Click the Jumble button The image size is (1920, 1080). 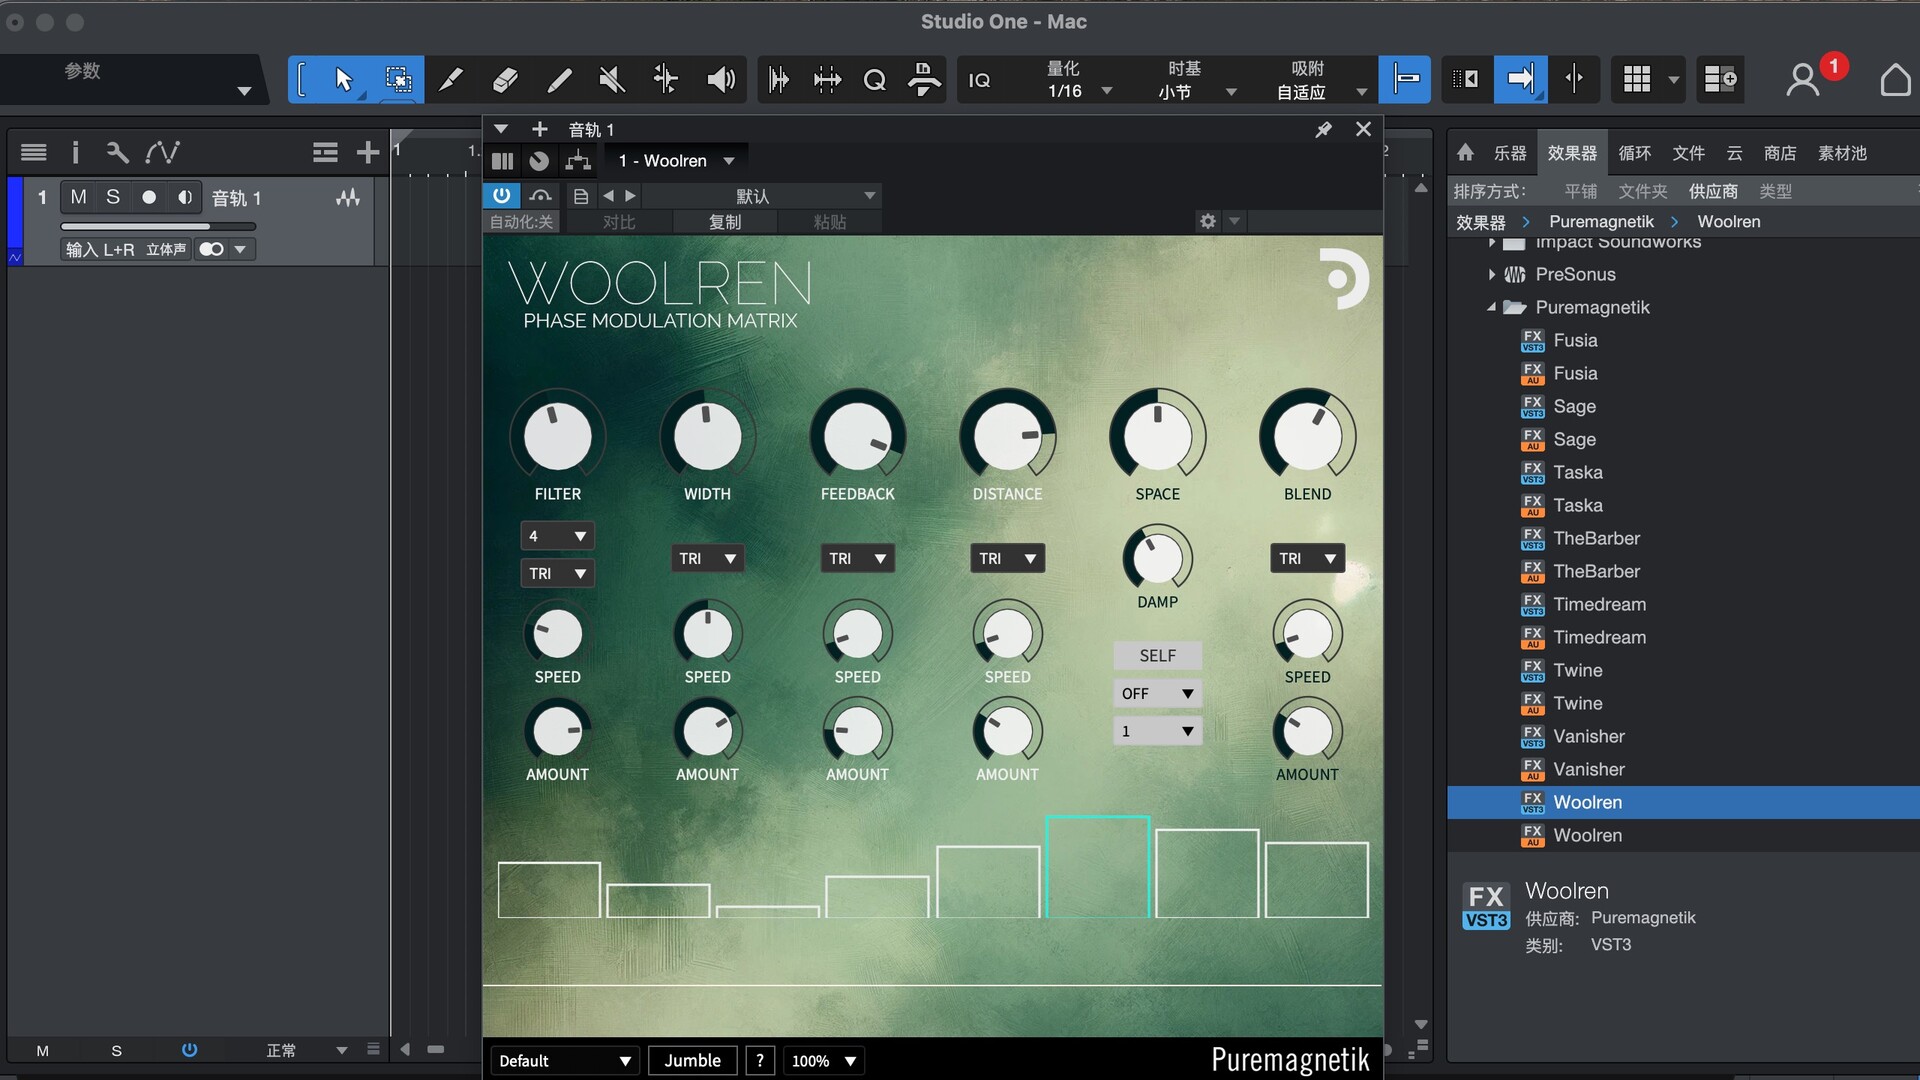[692, 1060]
